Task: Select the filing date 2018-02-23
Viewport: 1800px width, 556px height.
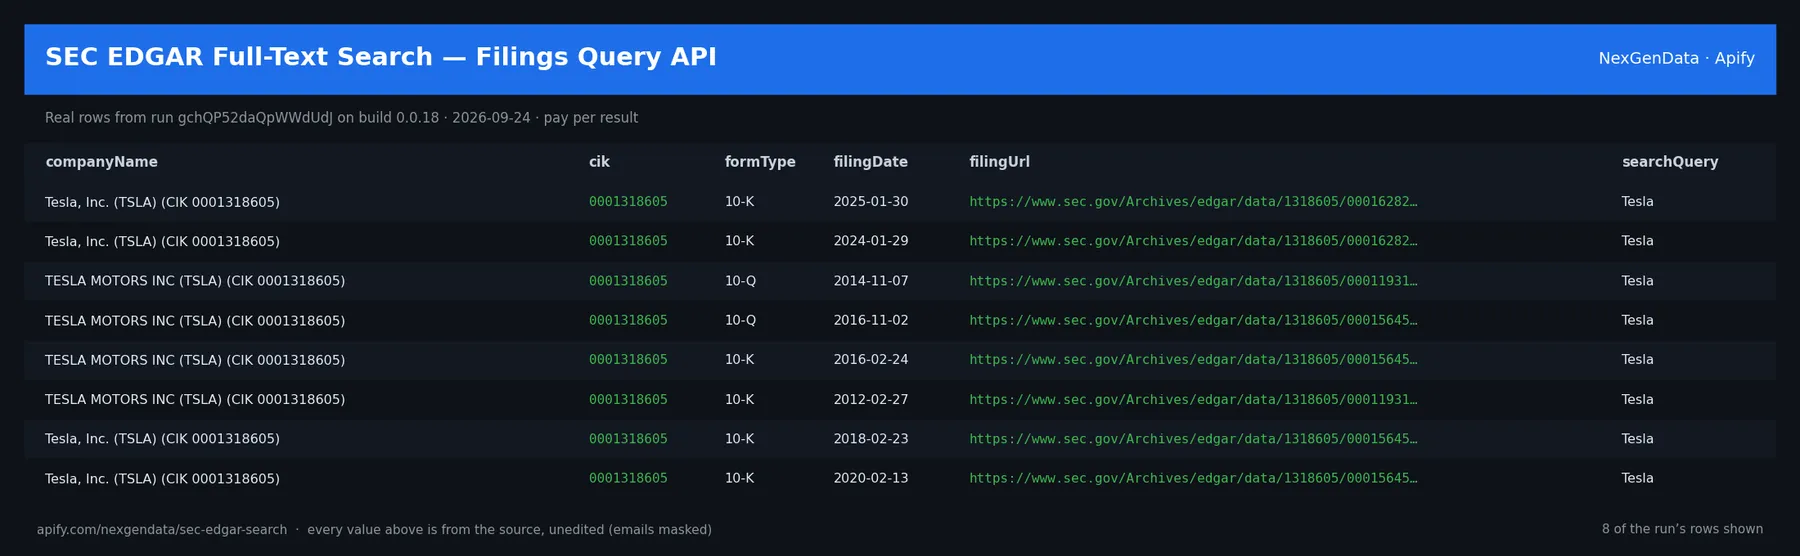Action: pos(871,439)
